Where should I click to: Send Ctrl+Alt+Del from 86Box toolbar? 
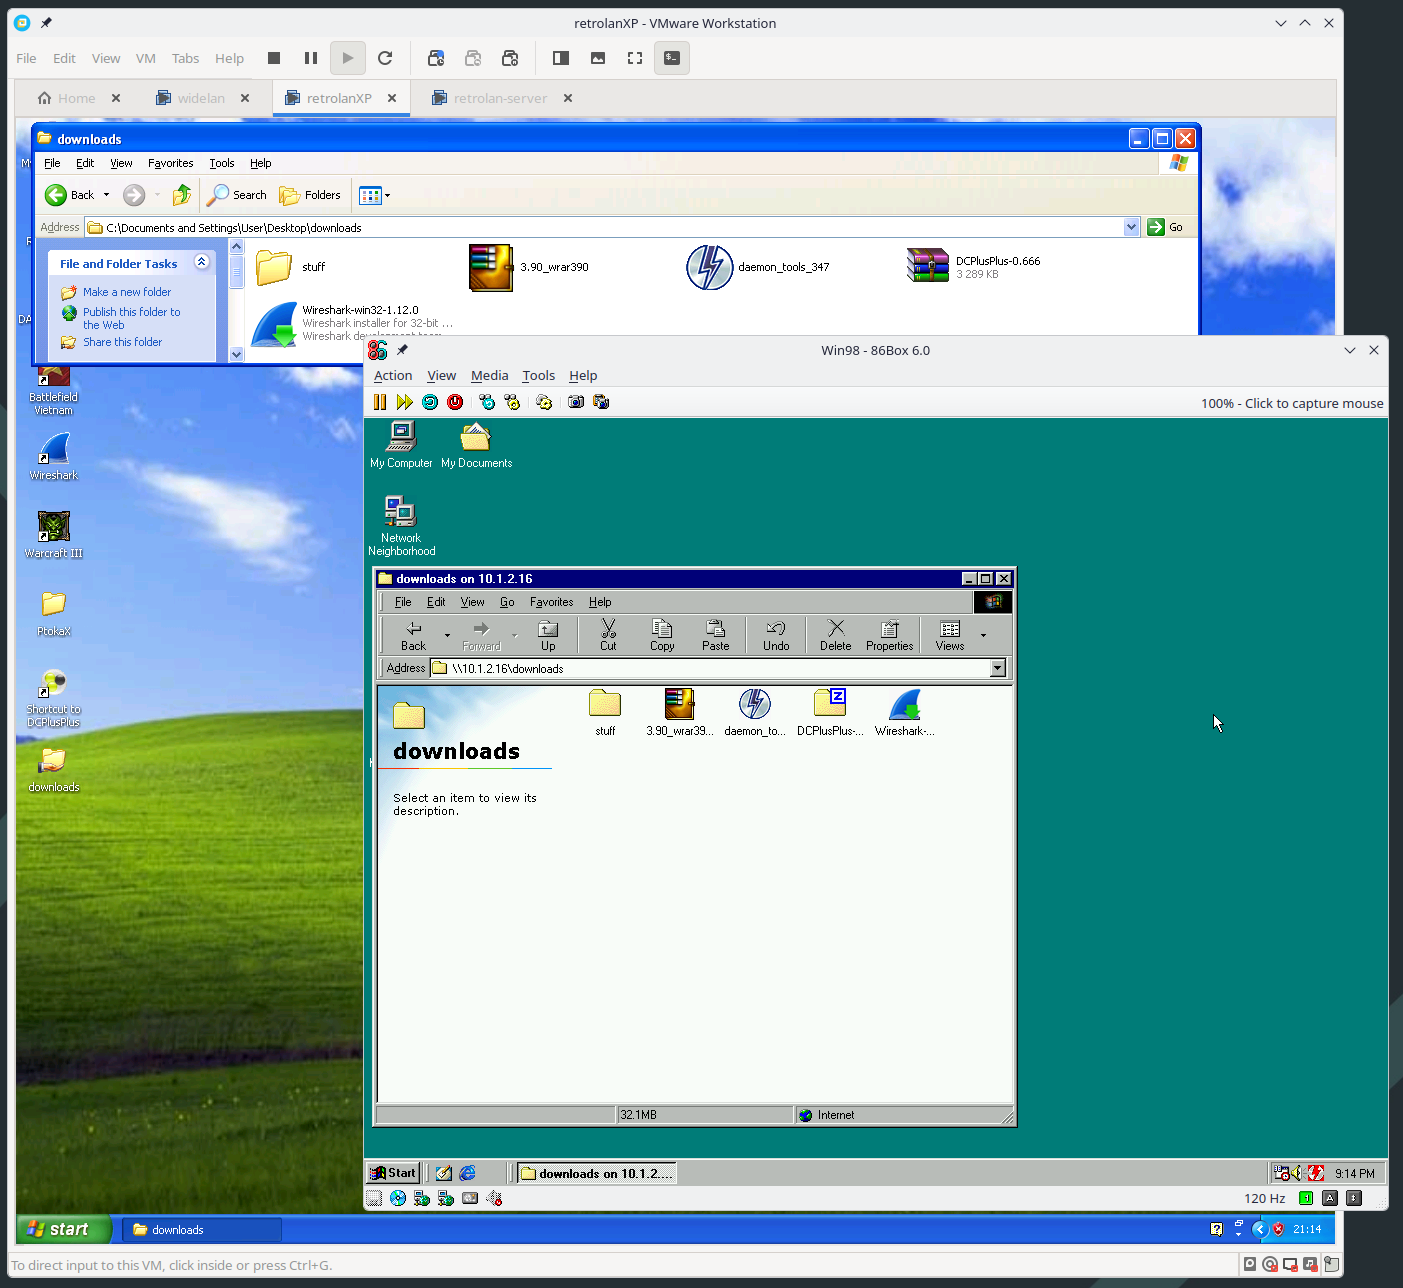tap(487, 402)
